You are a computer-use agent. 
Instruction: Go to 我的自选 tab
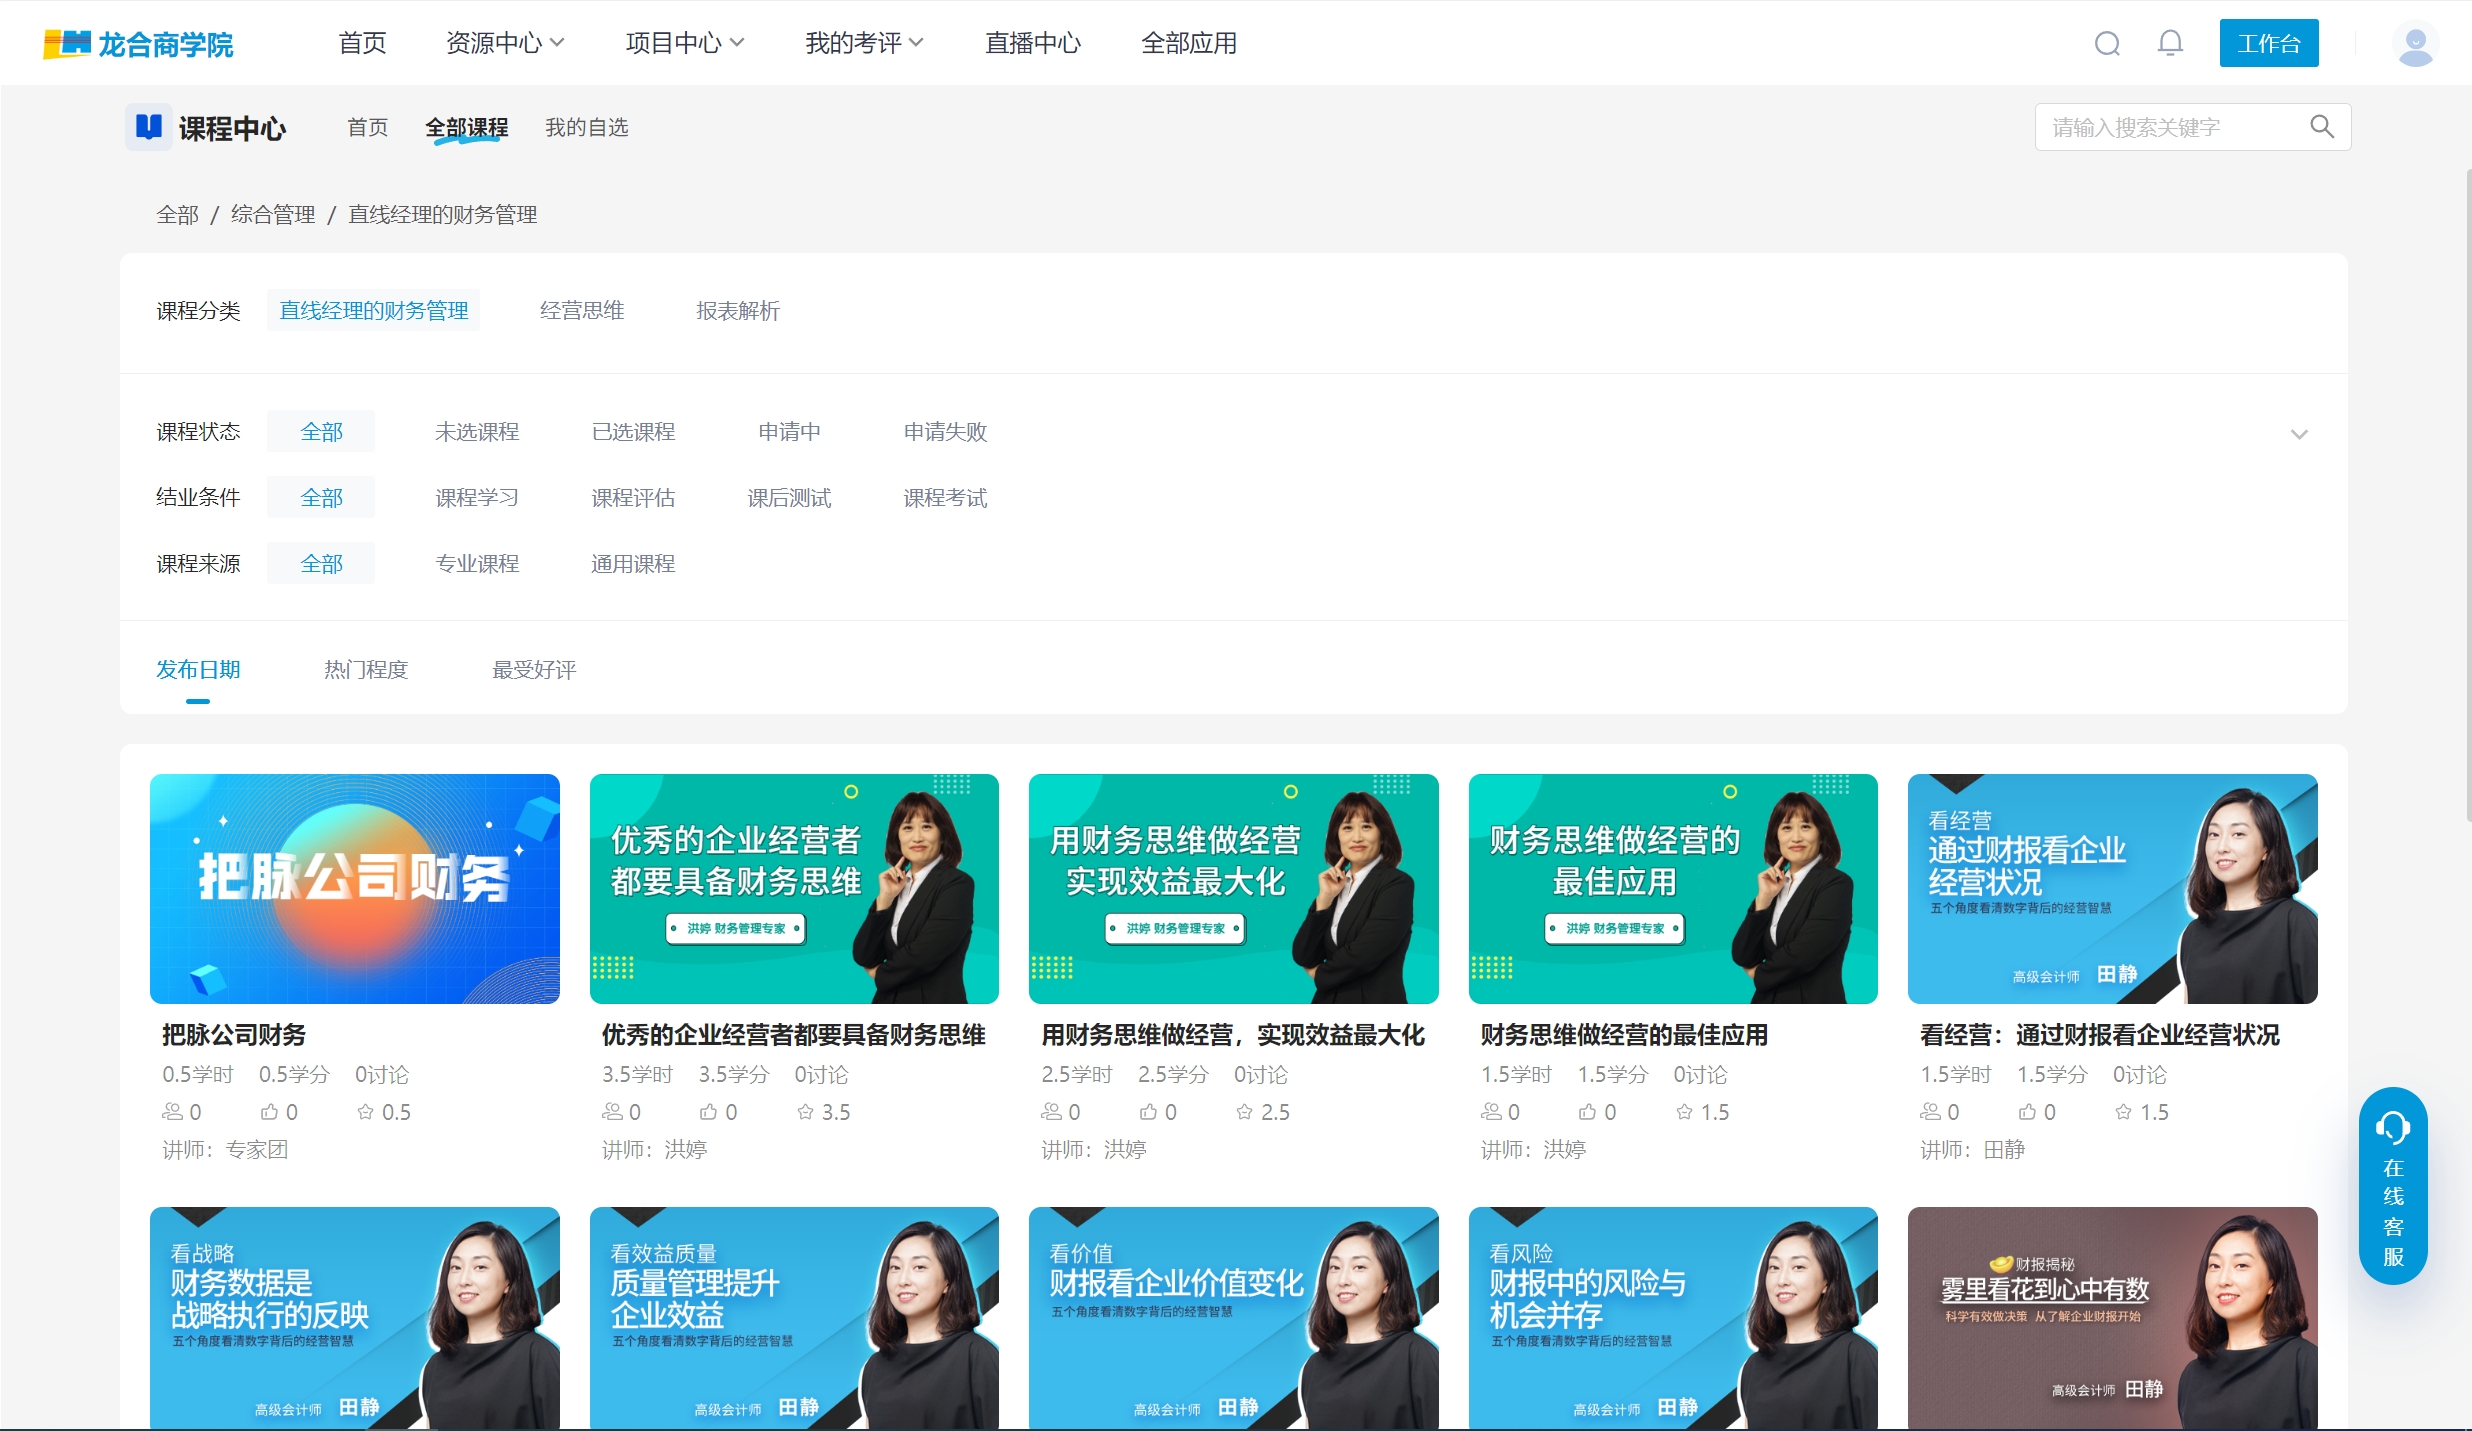click(586, 127)
